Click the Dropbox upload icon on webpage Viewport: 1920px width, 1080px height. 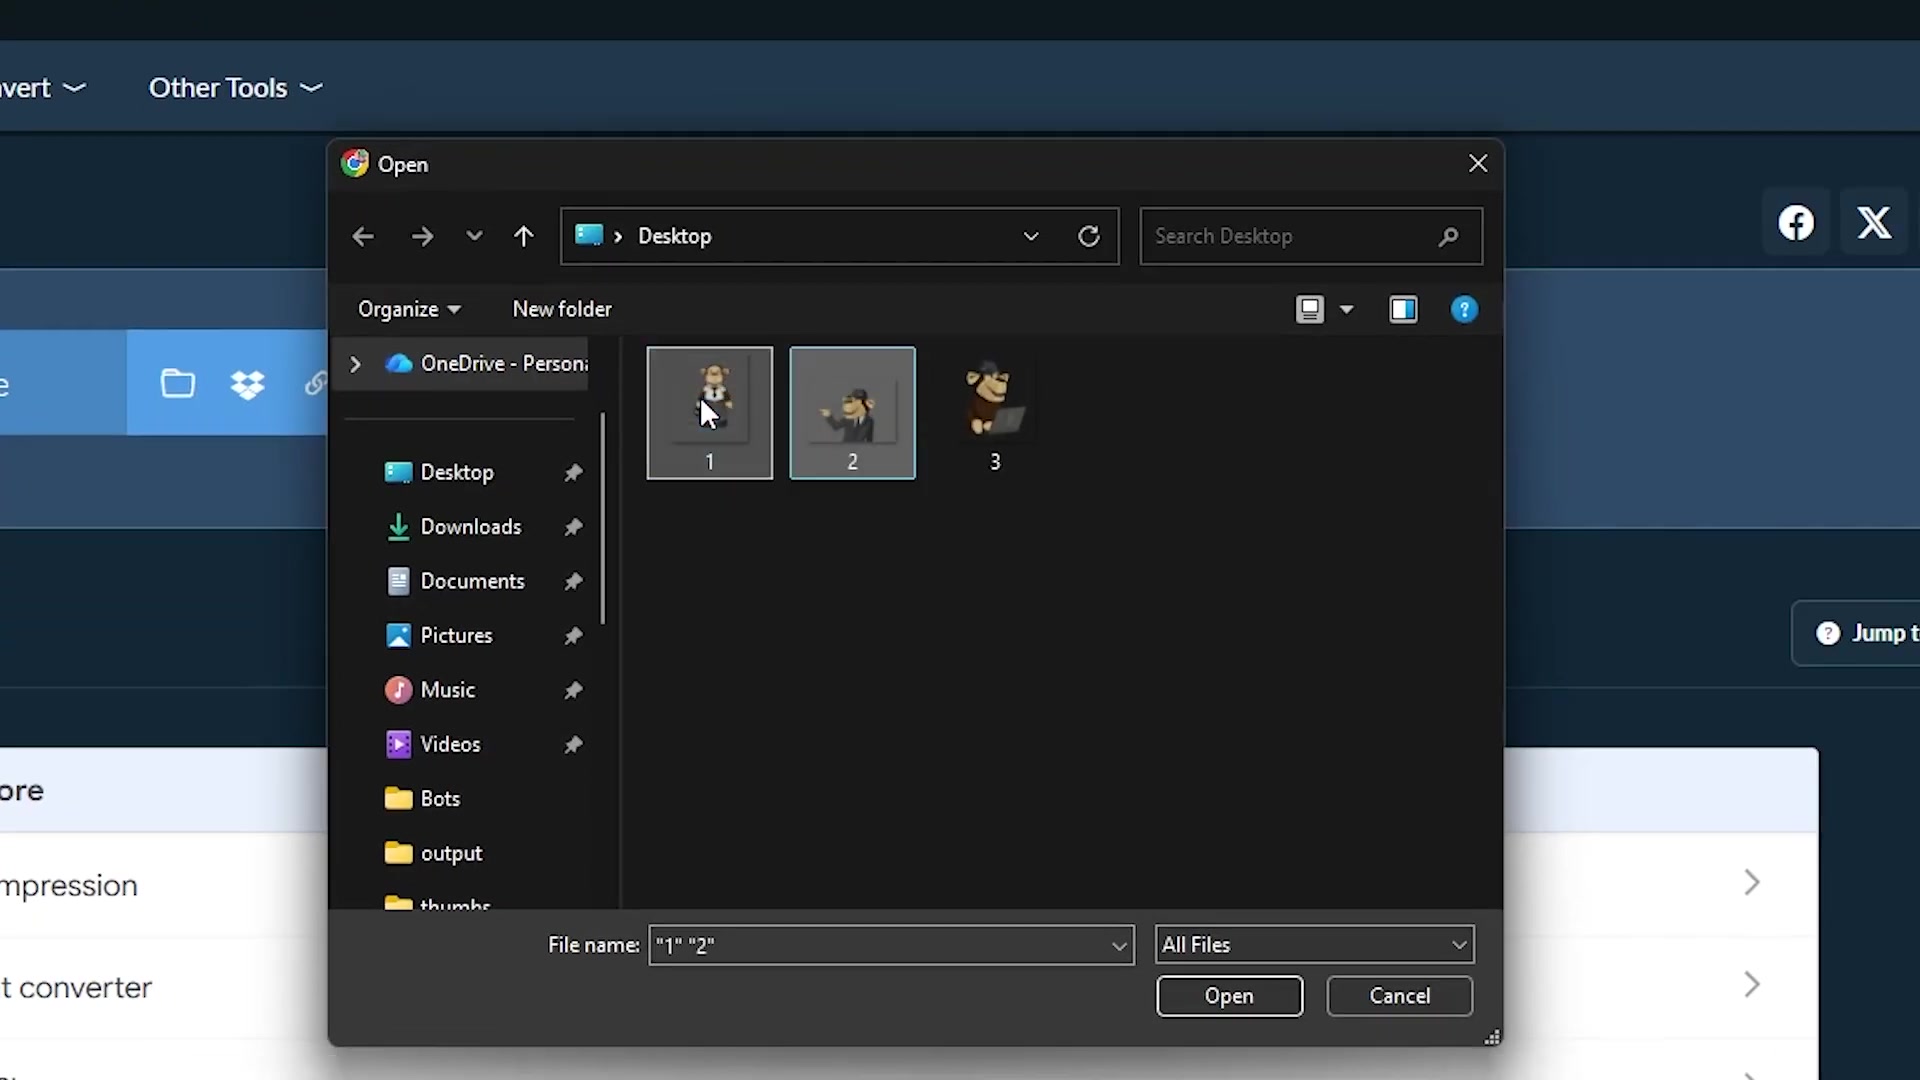247,384
